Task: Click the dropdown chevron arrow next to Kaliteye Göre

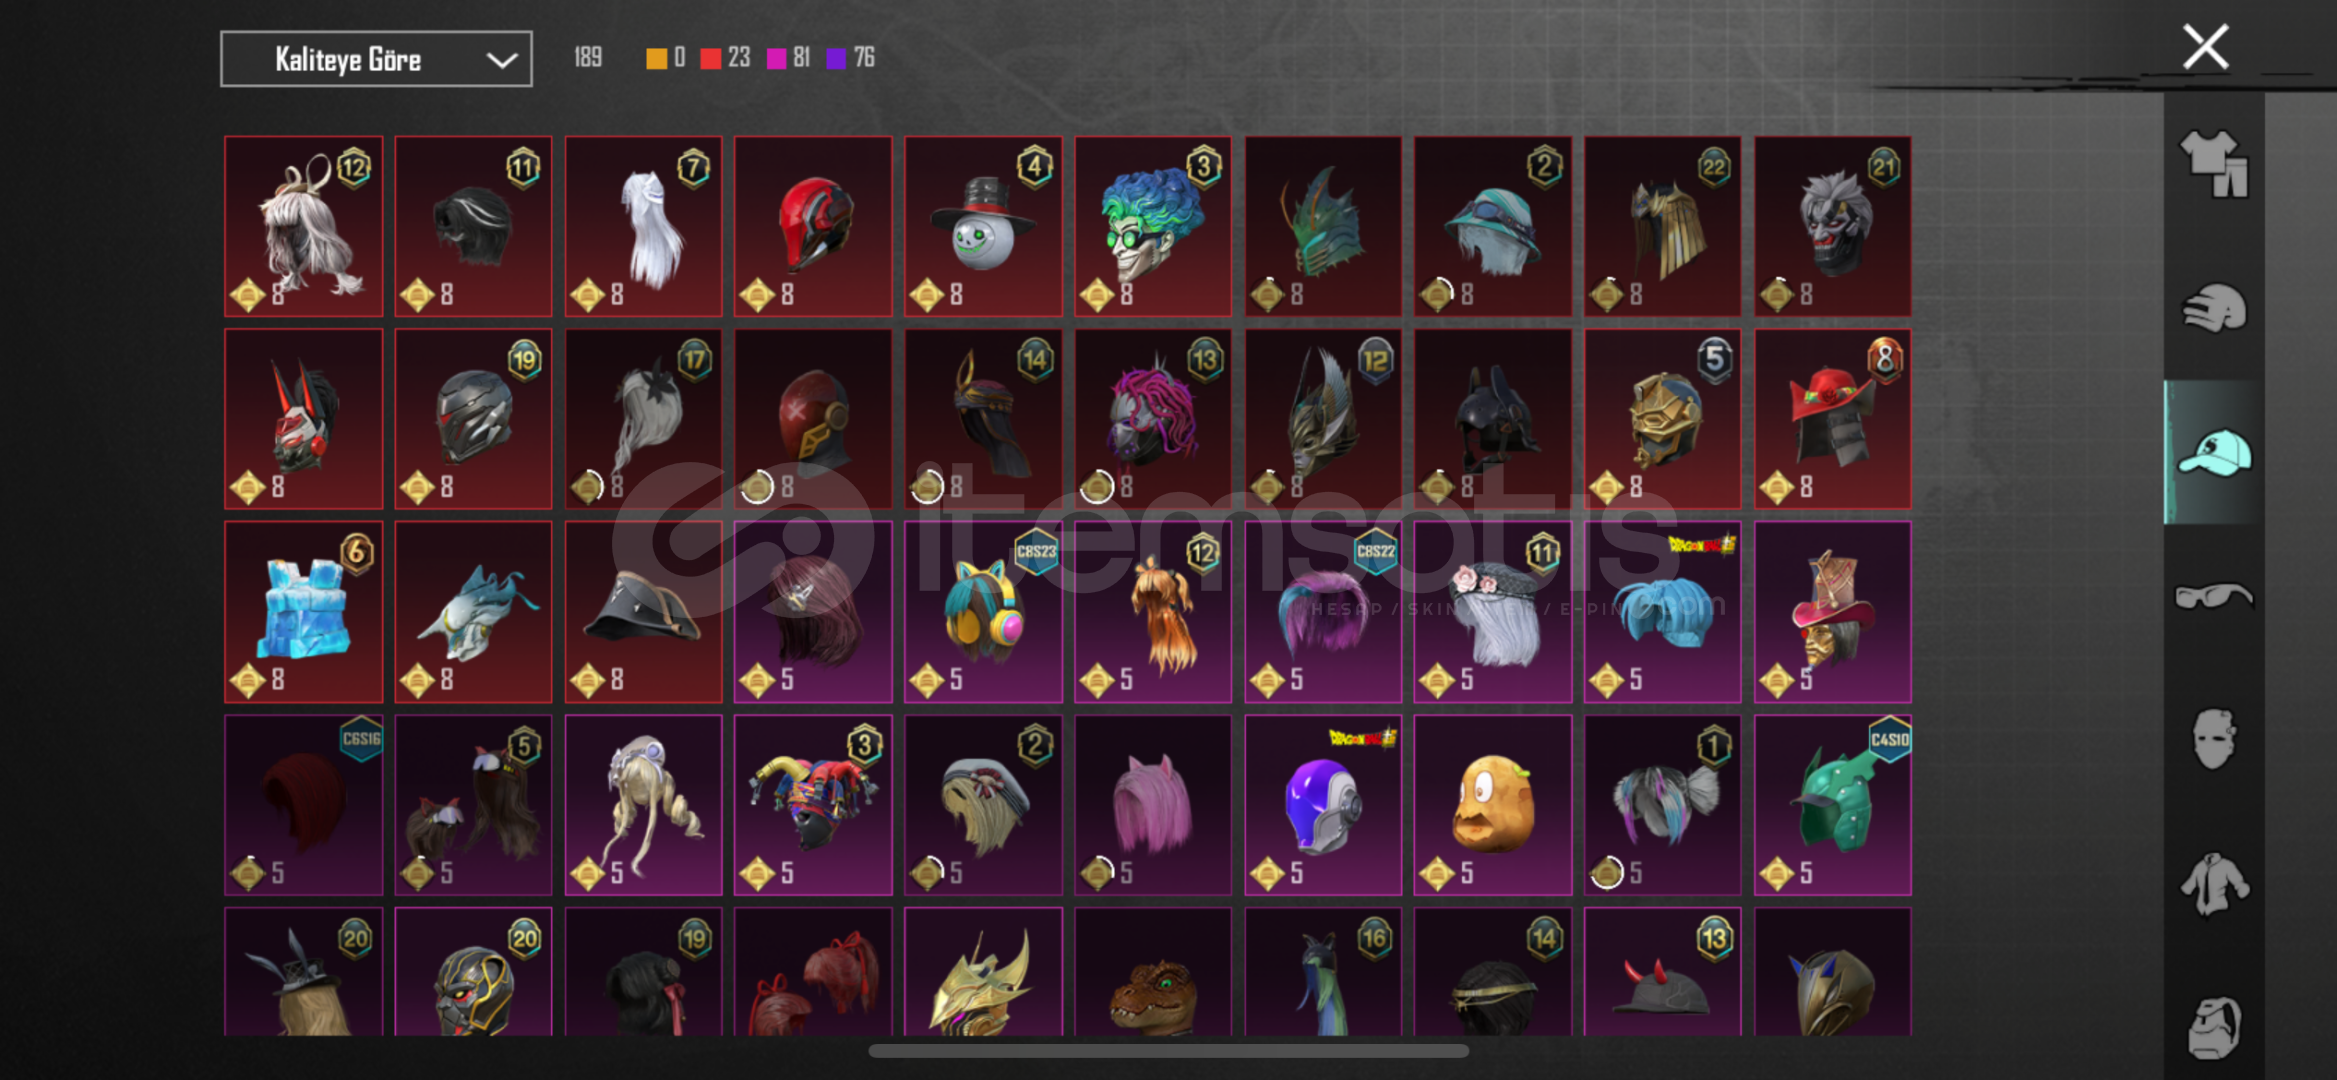Action: click(x=501, y=60)
